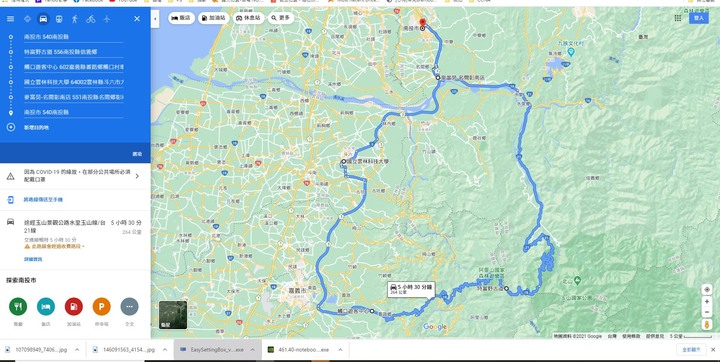Click the blue 登入 sign-in button
Image resolution: width=720 pixels, height=362 pixels.
click(698, 18)
